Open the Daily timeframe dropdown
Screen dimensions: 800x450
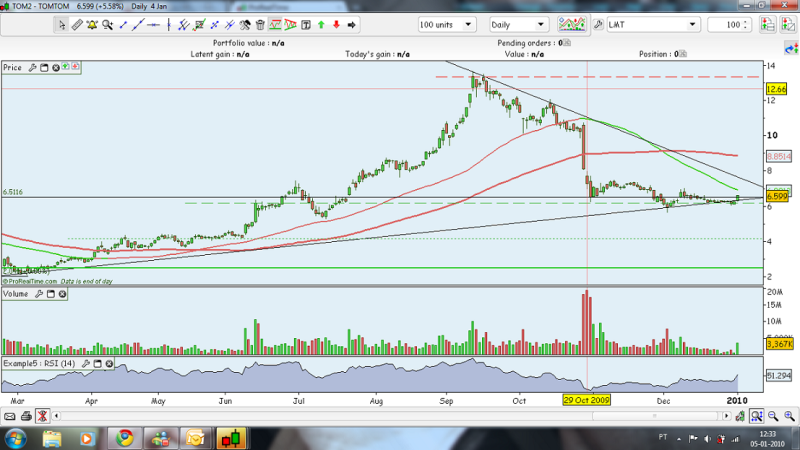tap(518, 24)
